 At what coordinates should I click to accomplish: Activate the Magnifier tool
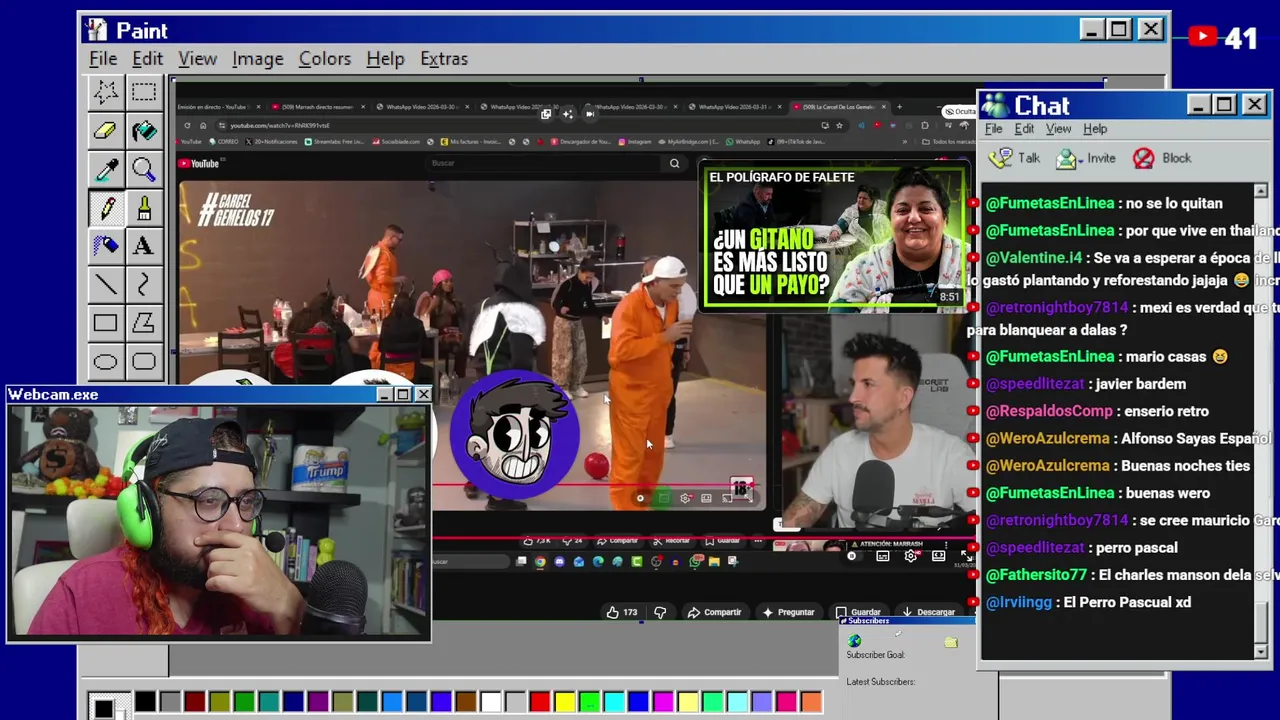(144, 170)
